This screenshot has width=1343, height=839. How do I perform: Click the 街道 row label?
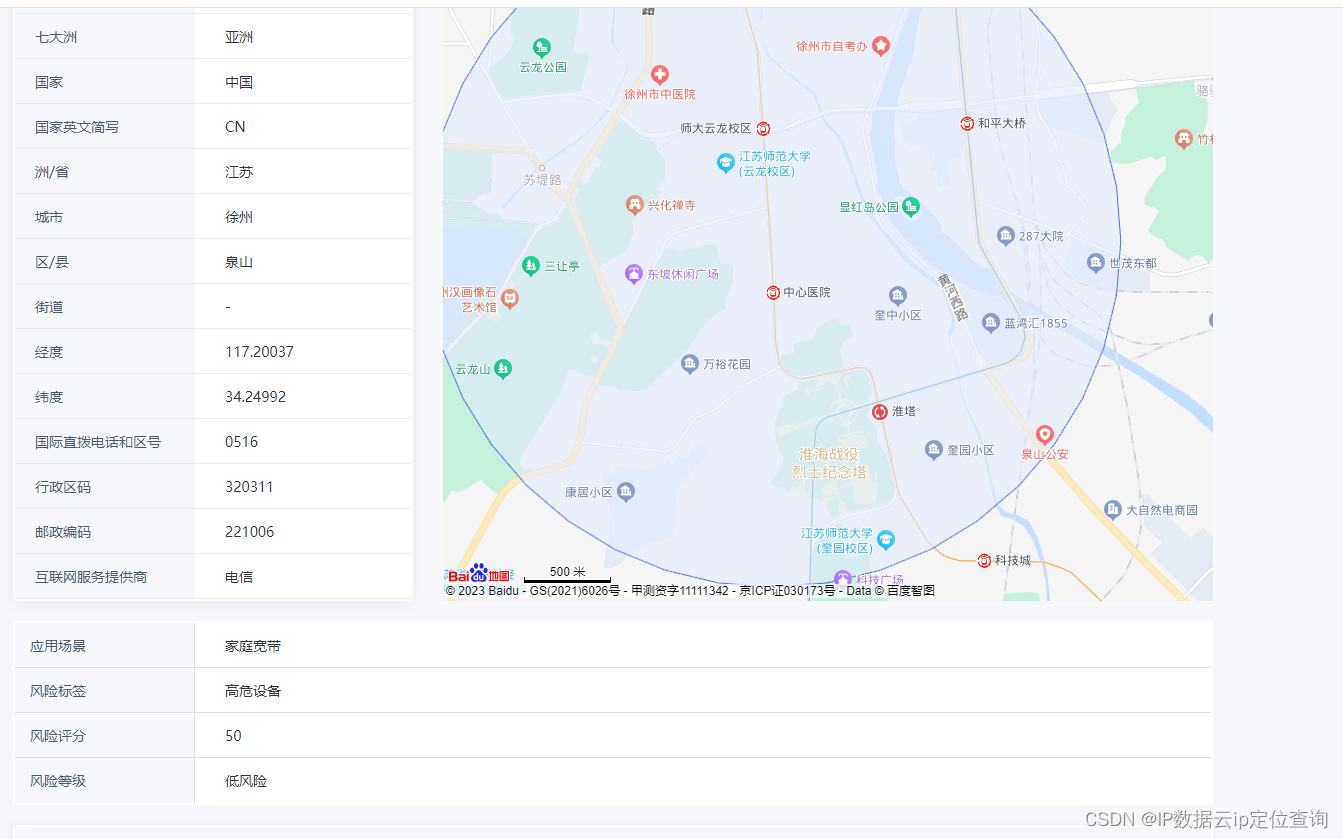pos(49,307)
